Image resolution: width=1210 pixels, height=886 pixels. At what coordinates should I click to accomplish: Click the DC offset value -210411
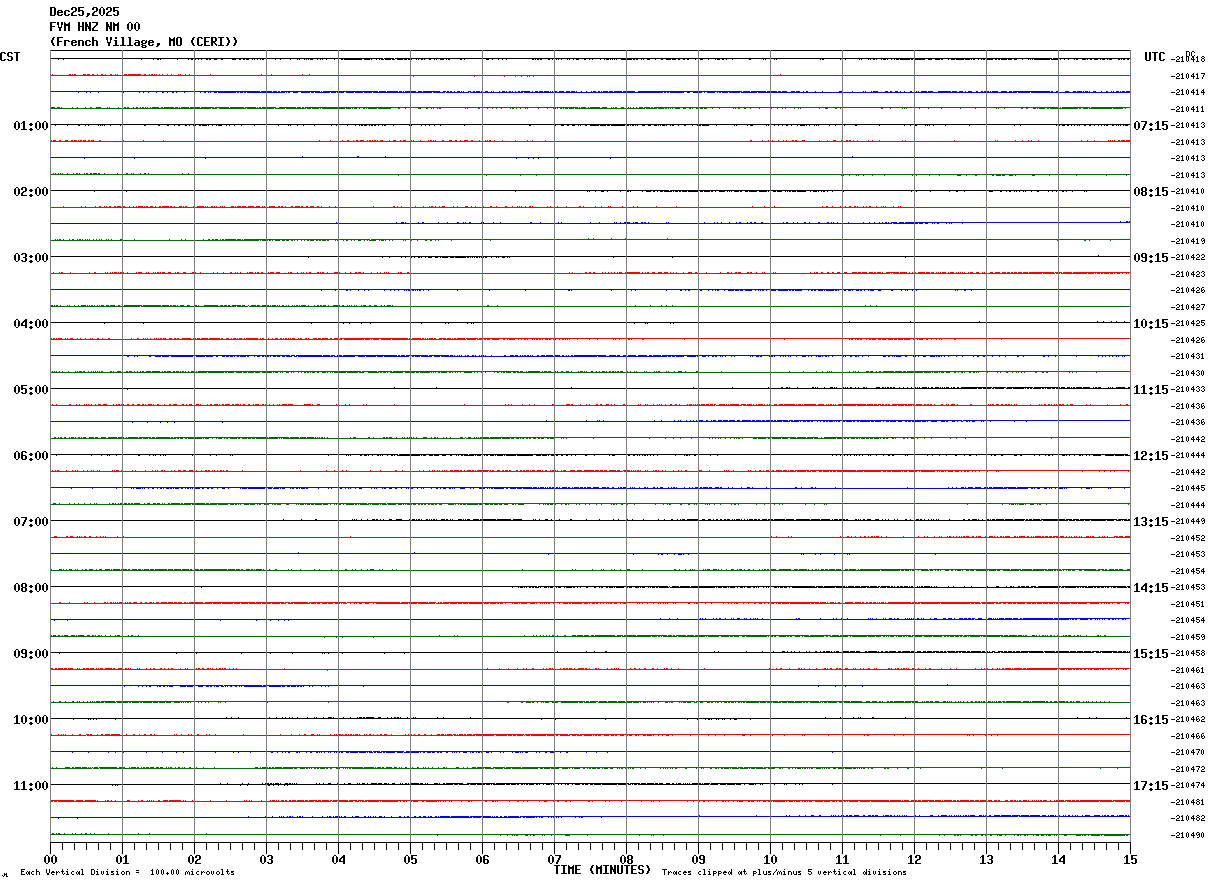coord(1188,109)
